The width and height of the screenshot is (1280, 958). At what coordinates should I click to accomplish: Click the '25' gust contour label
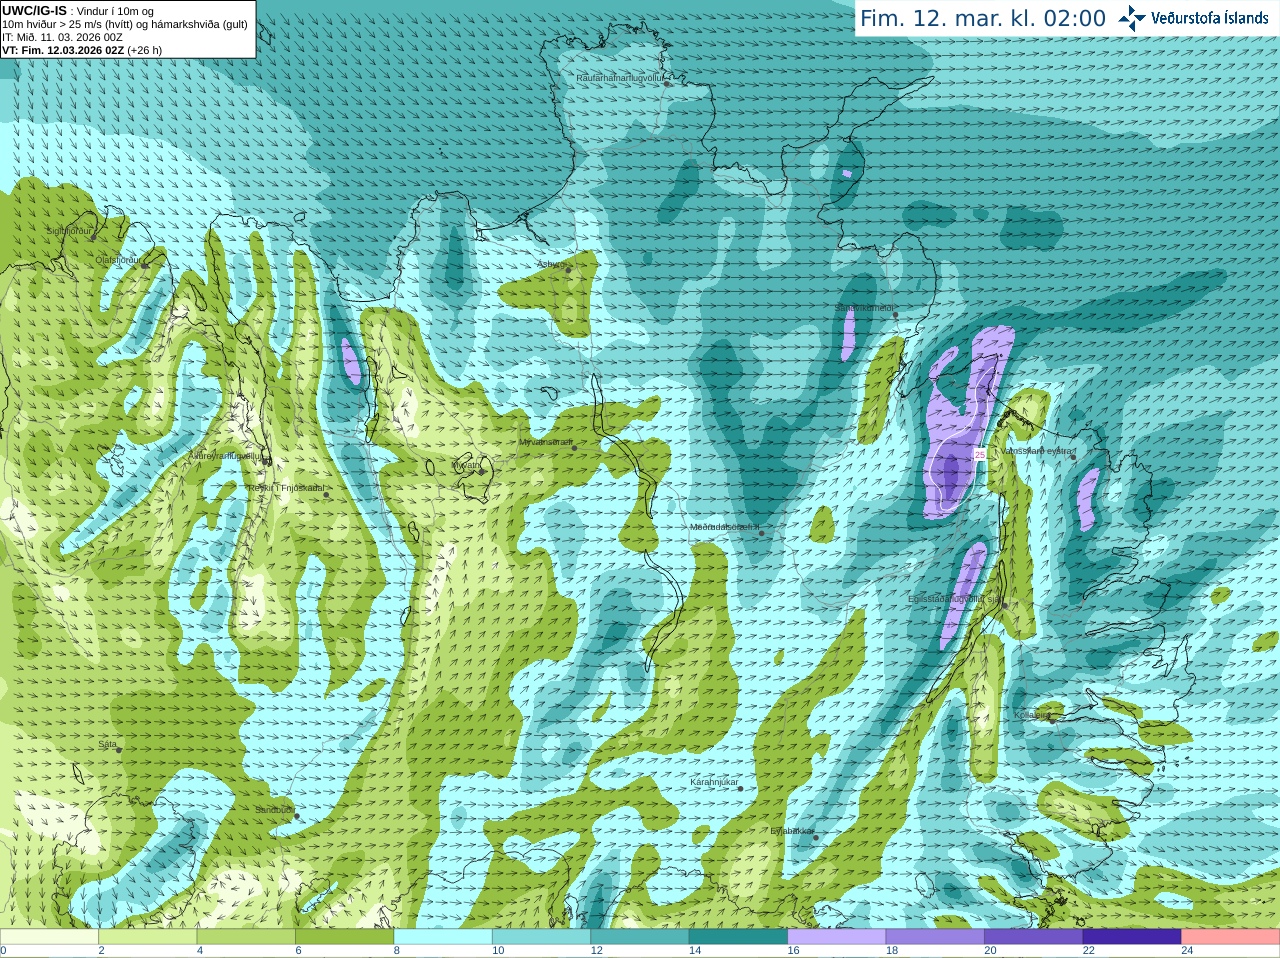coord(980,455)
